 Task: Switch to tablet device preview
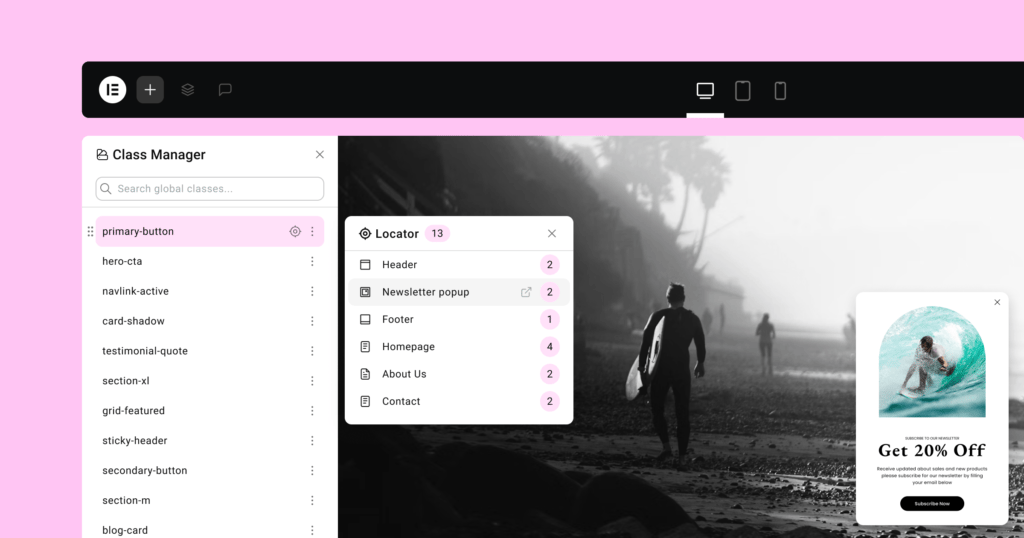(x=743, y=91)
